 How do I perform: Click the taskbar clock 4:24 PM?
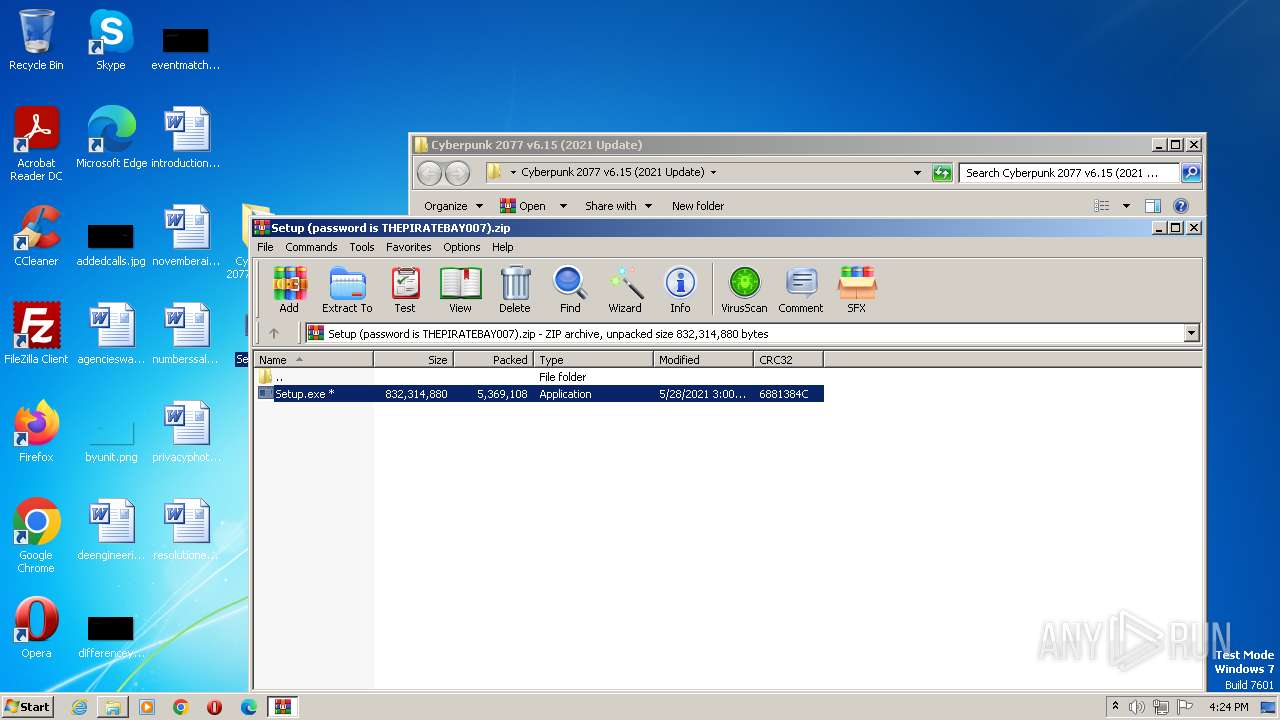(x=1228, y=707)
